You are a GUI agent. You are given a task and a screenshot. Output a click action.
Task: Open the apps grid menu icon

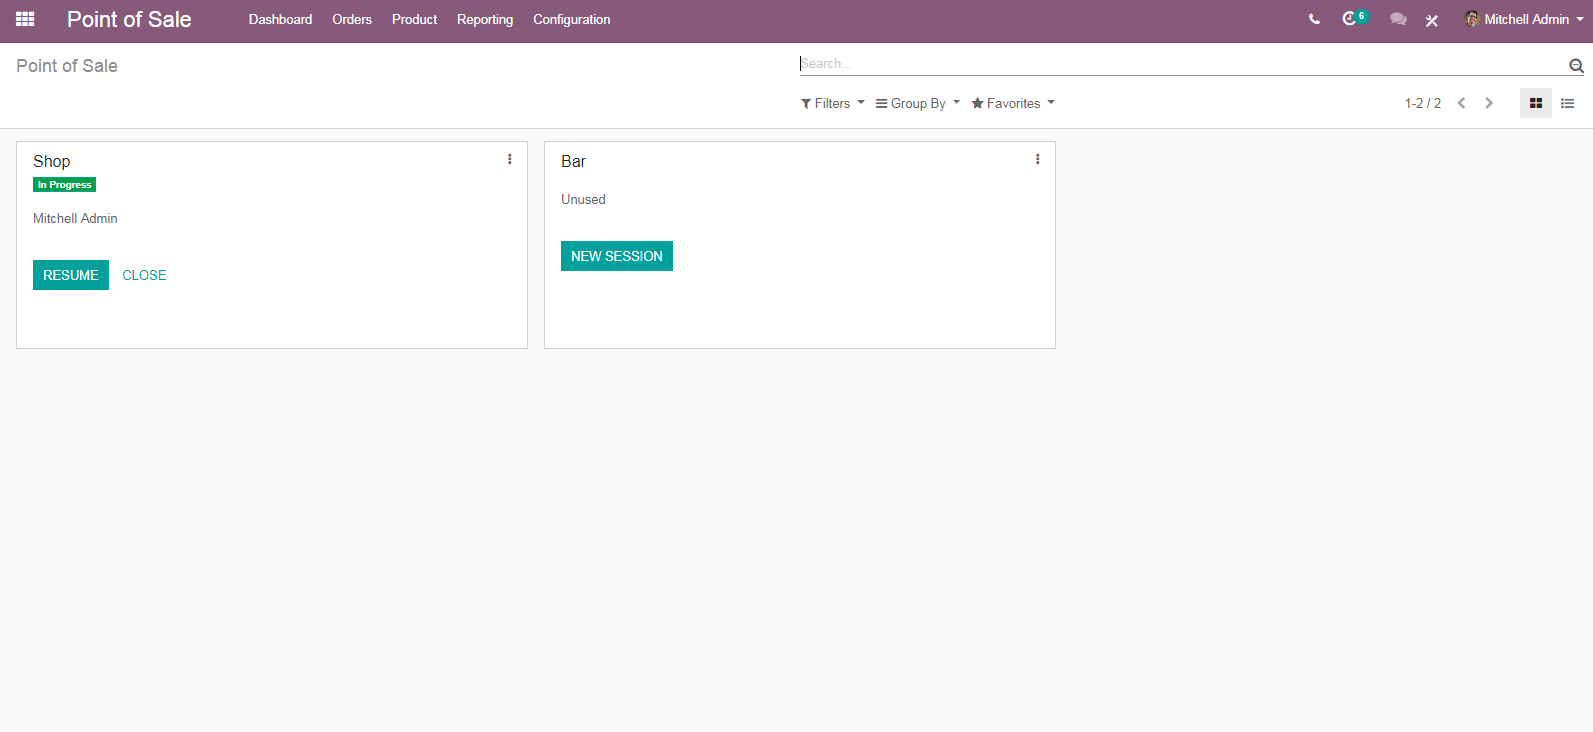click(25, 19)
